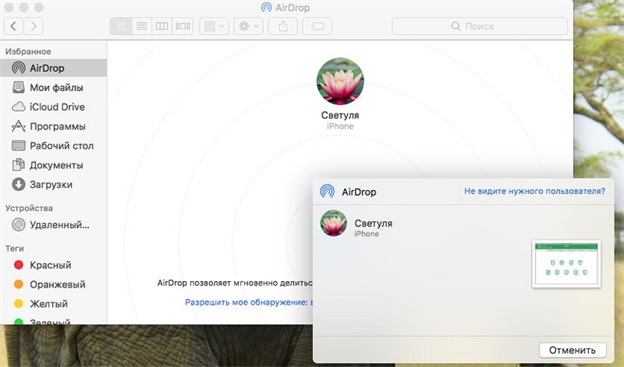
Task: Click the shared file preview thumbnail
Action: tap(566, 264)
